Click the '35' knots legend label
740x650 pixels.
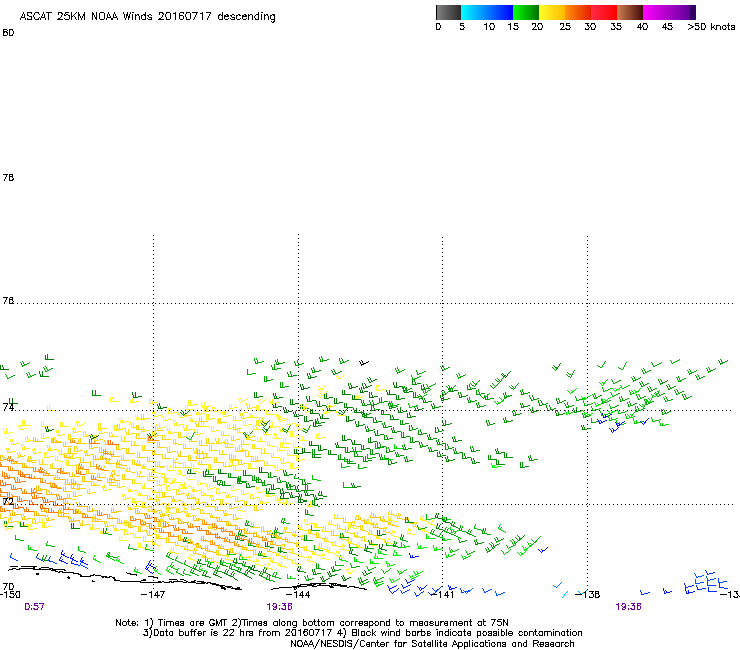tap(616, 27)
